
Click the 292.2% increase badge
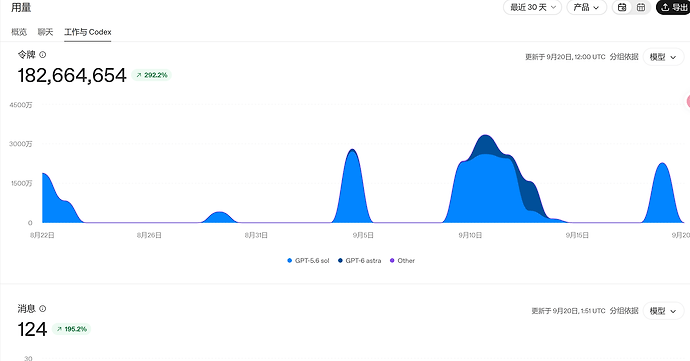152,75
